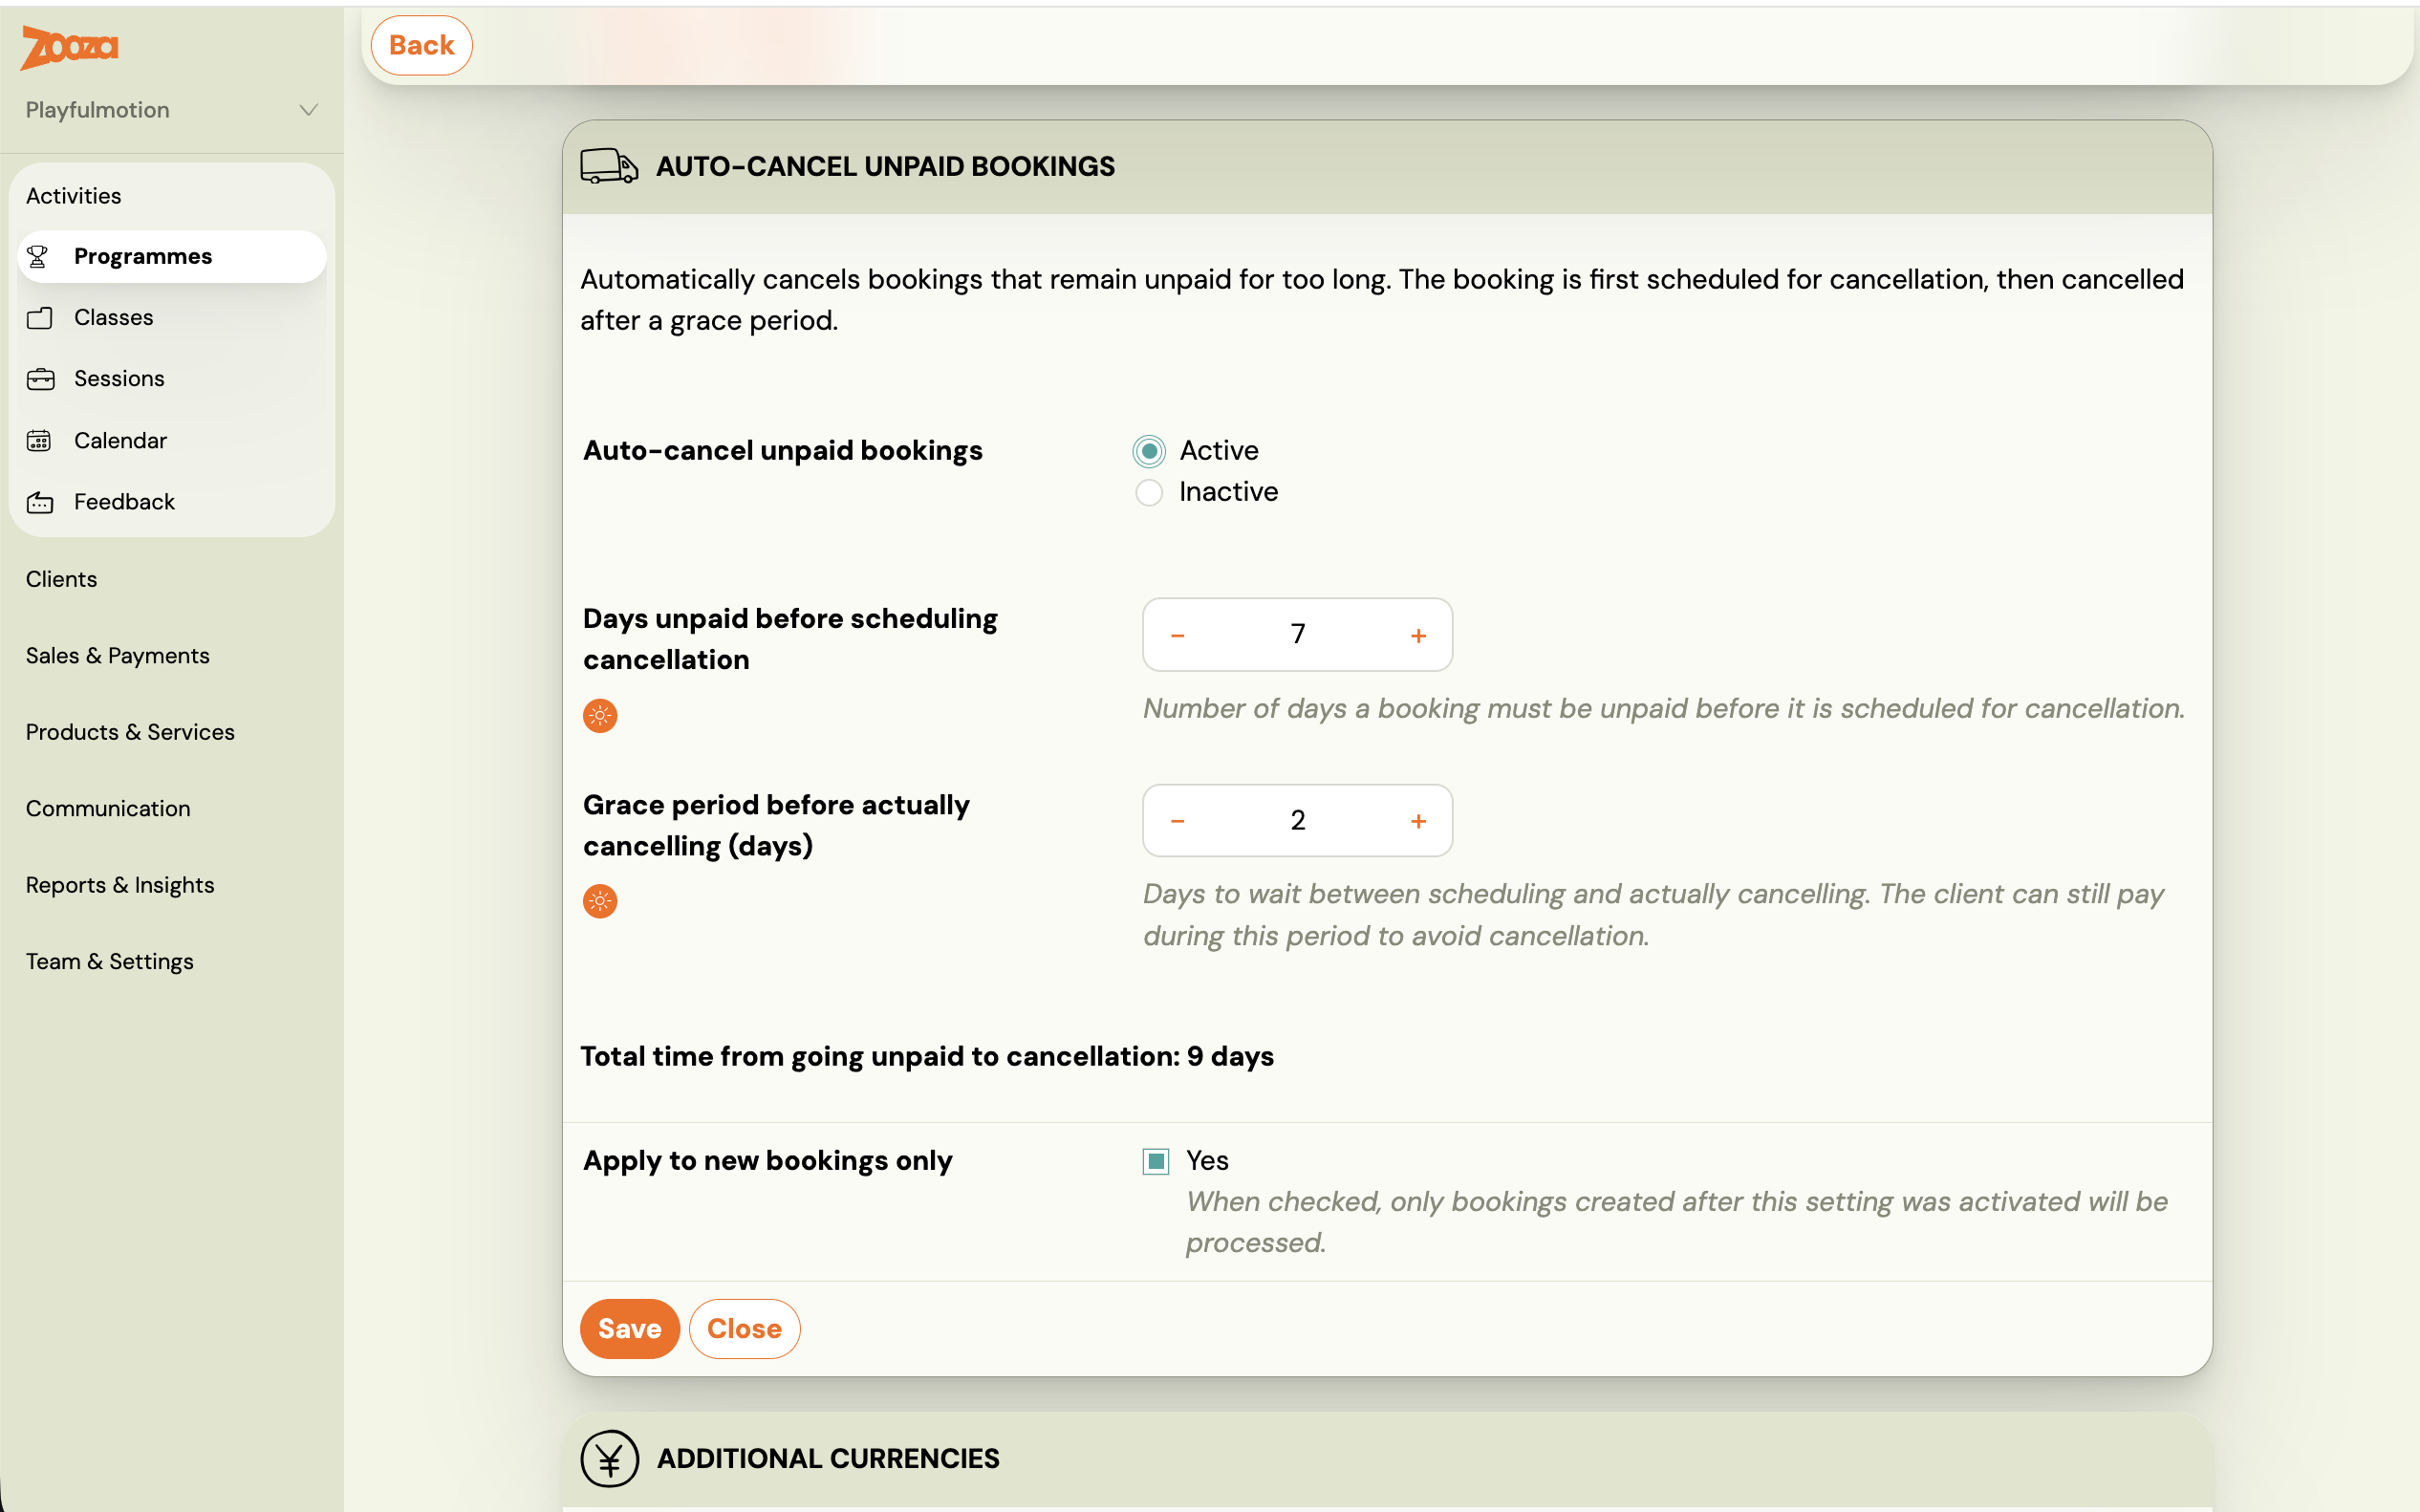2420x1512 pixels.
Task: Save the auto-cancel settings
Action: 630,1329
